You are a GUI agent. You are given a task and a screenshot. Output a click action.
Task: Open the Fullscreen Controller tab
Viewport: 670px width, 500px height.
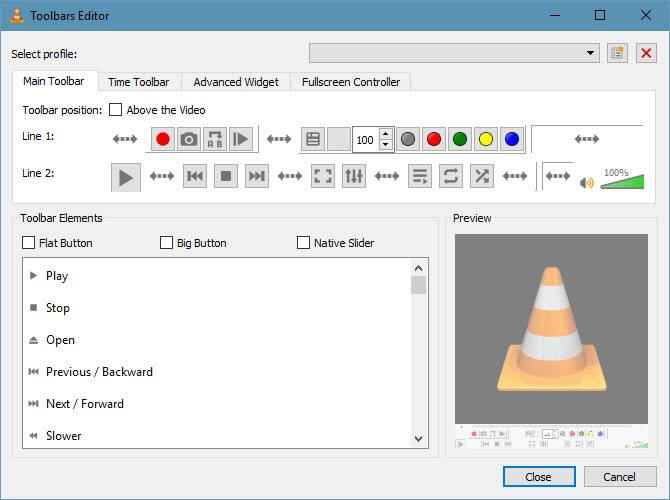tap(351, 82)
